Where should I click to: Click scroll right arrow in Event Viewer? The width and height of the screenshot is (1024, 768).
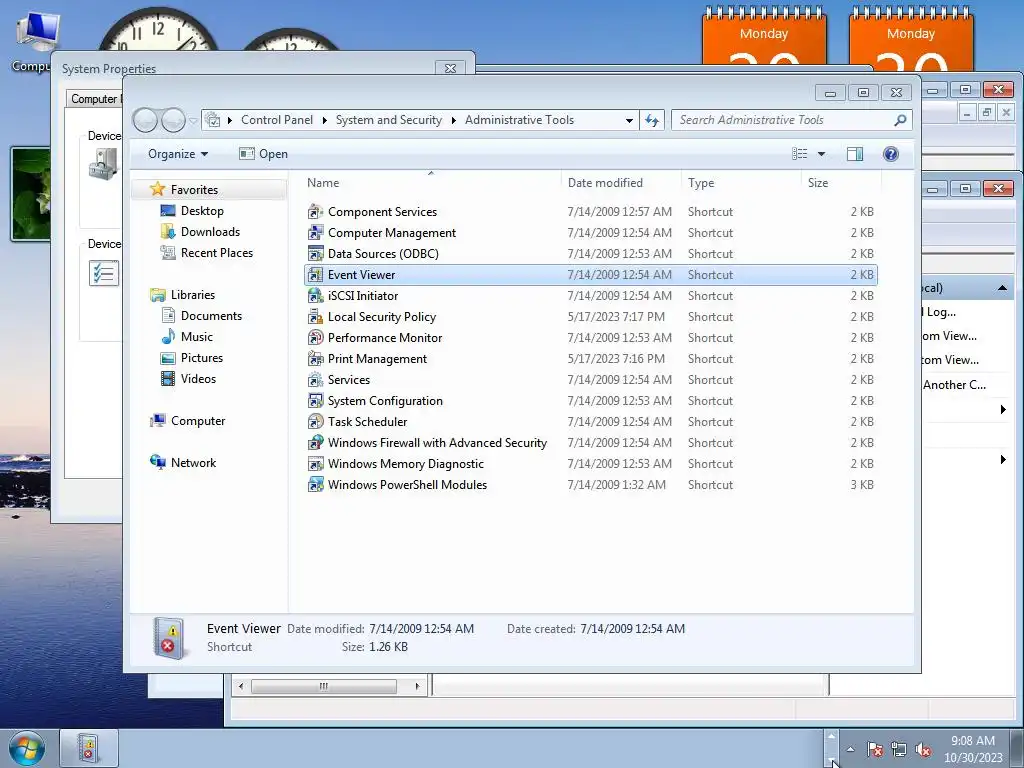417,686
